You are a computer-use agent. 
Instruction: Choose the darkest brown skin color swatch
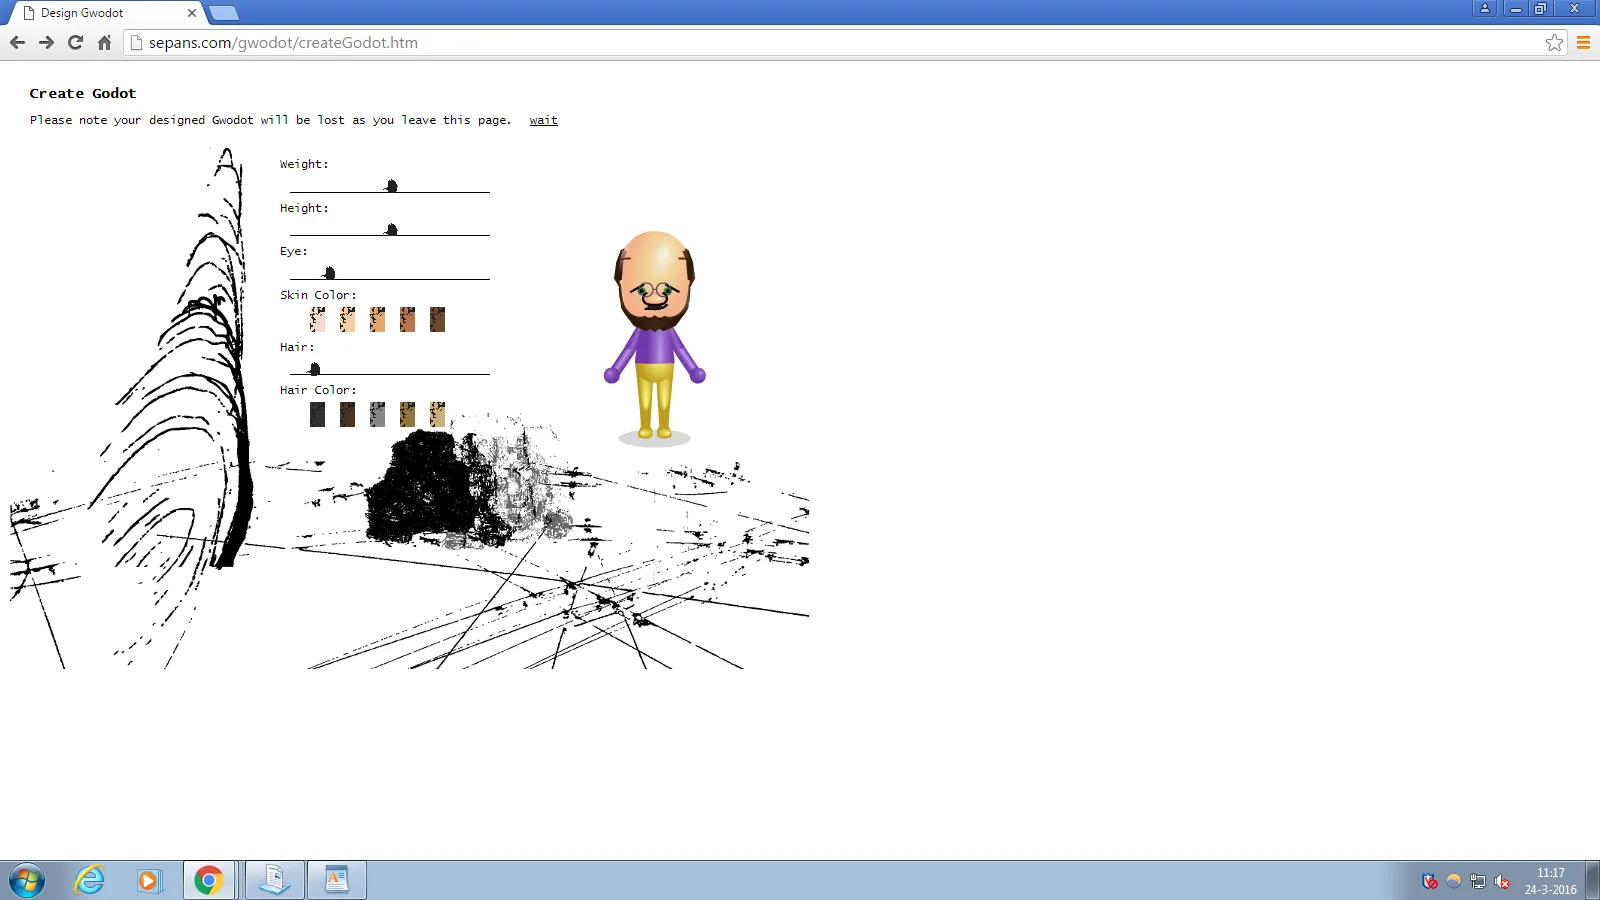tap(437, 319)
